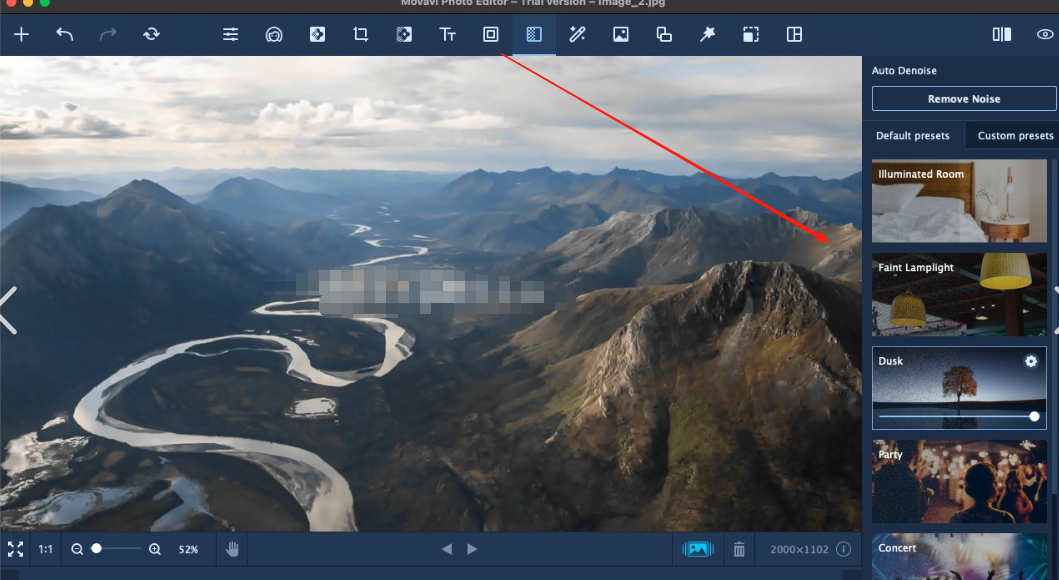This screenshot has width=1059, height=580.
Task: Click the 52% zoom percentage value
Action: coord(188,550)
